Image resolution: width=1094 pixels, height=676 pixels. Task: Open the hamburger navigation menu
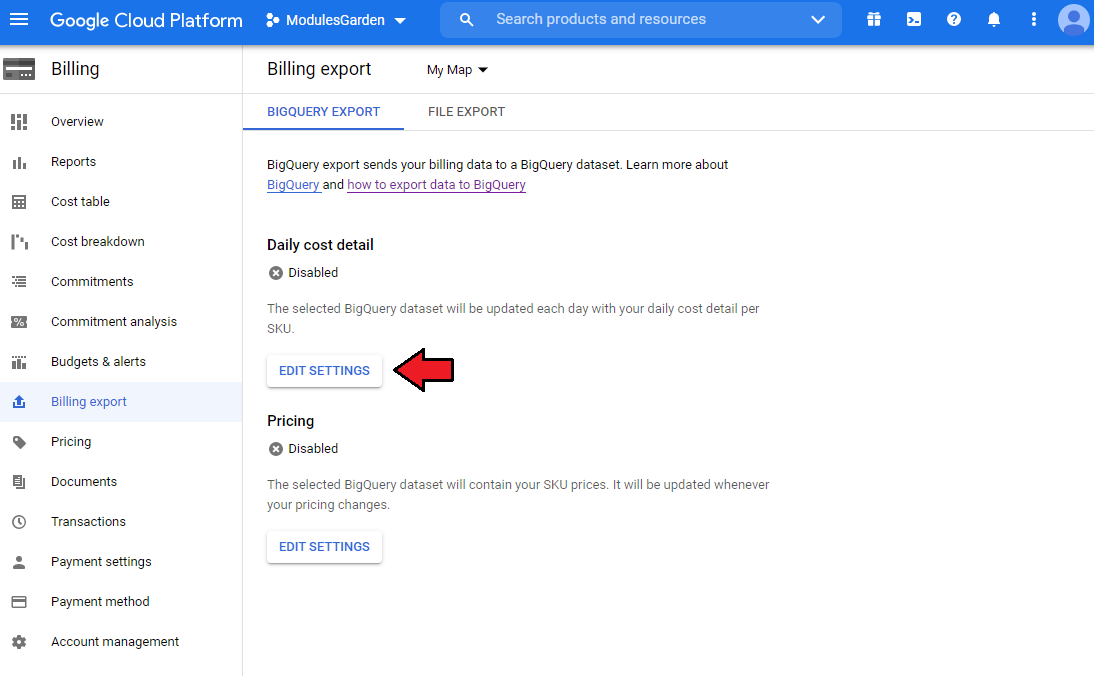[19, 20]
